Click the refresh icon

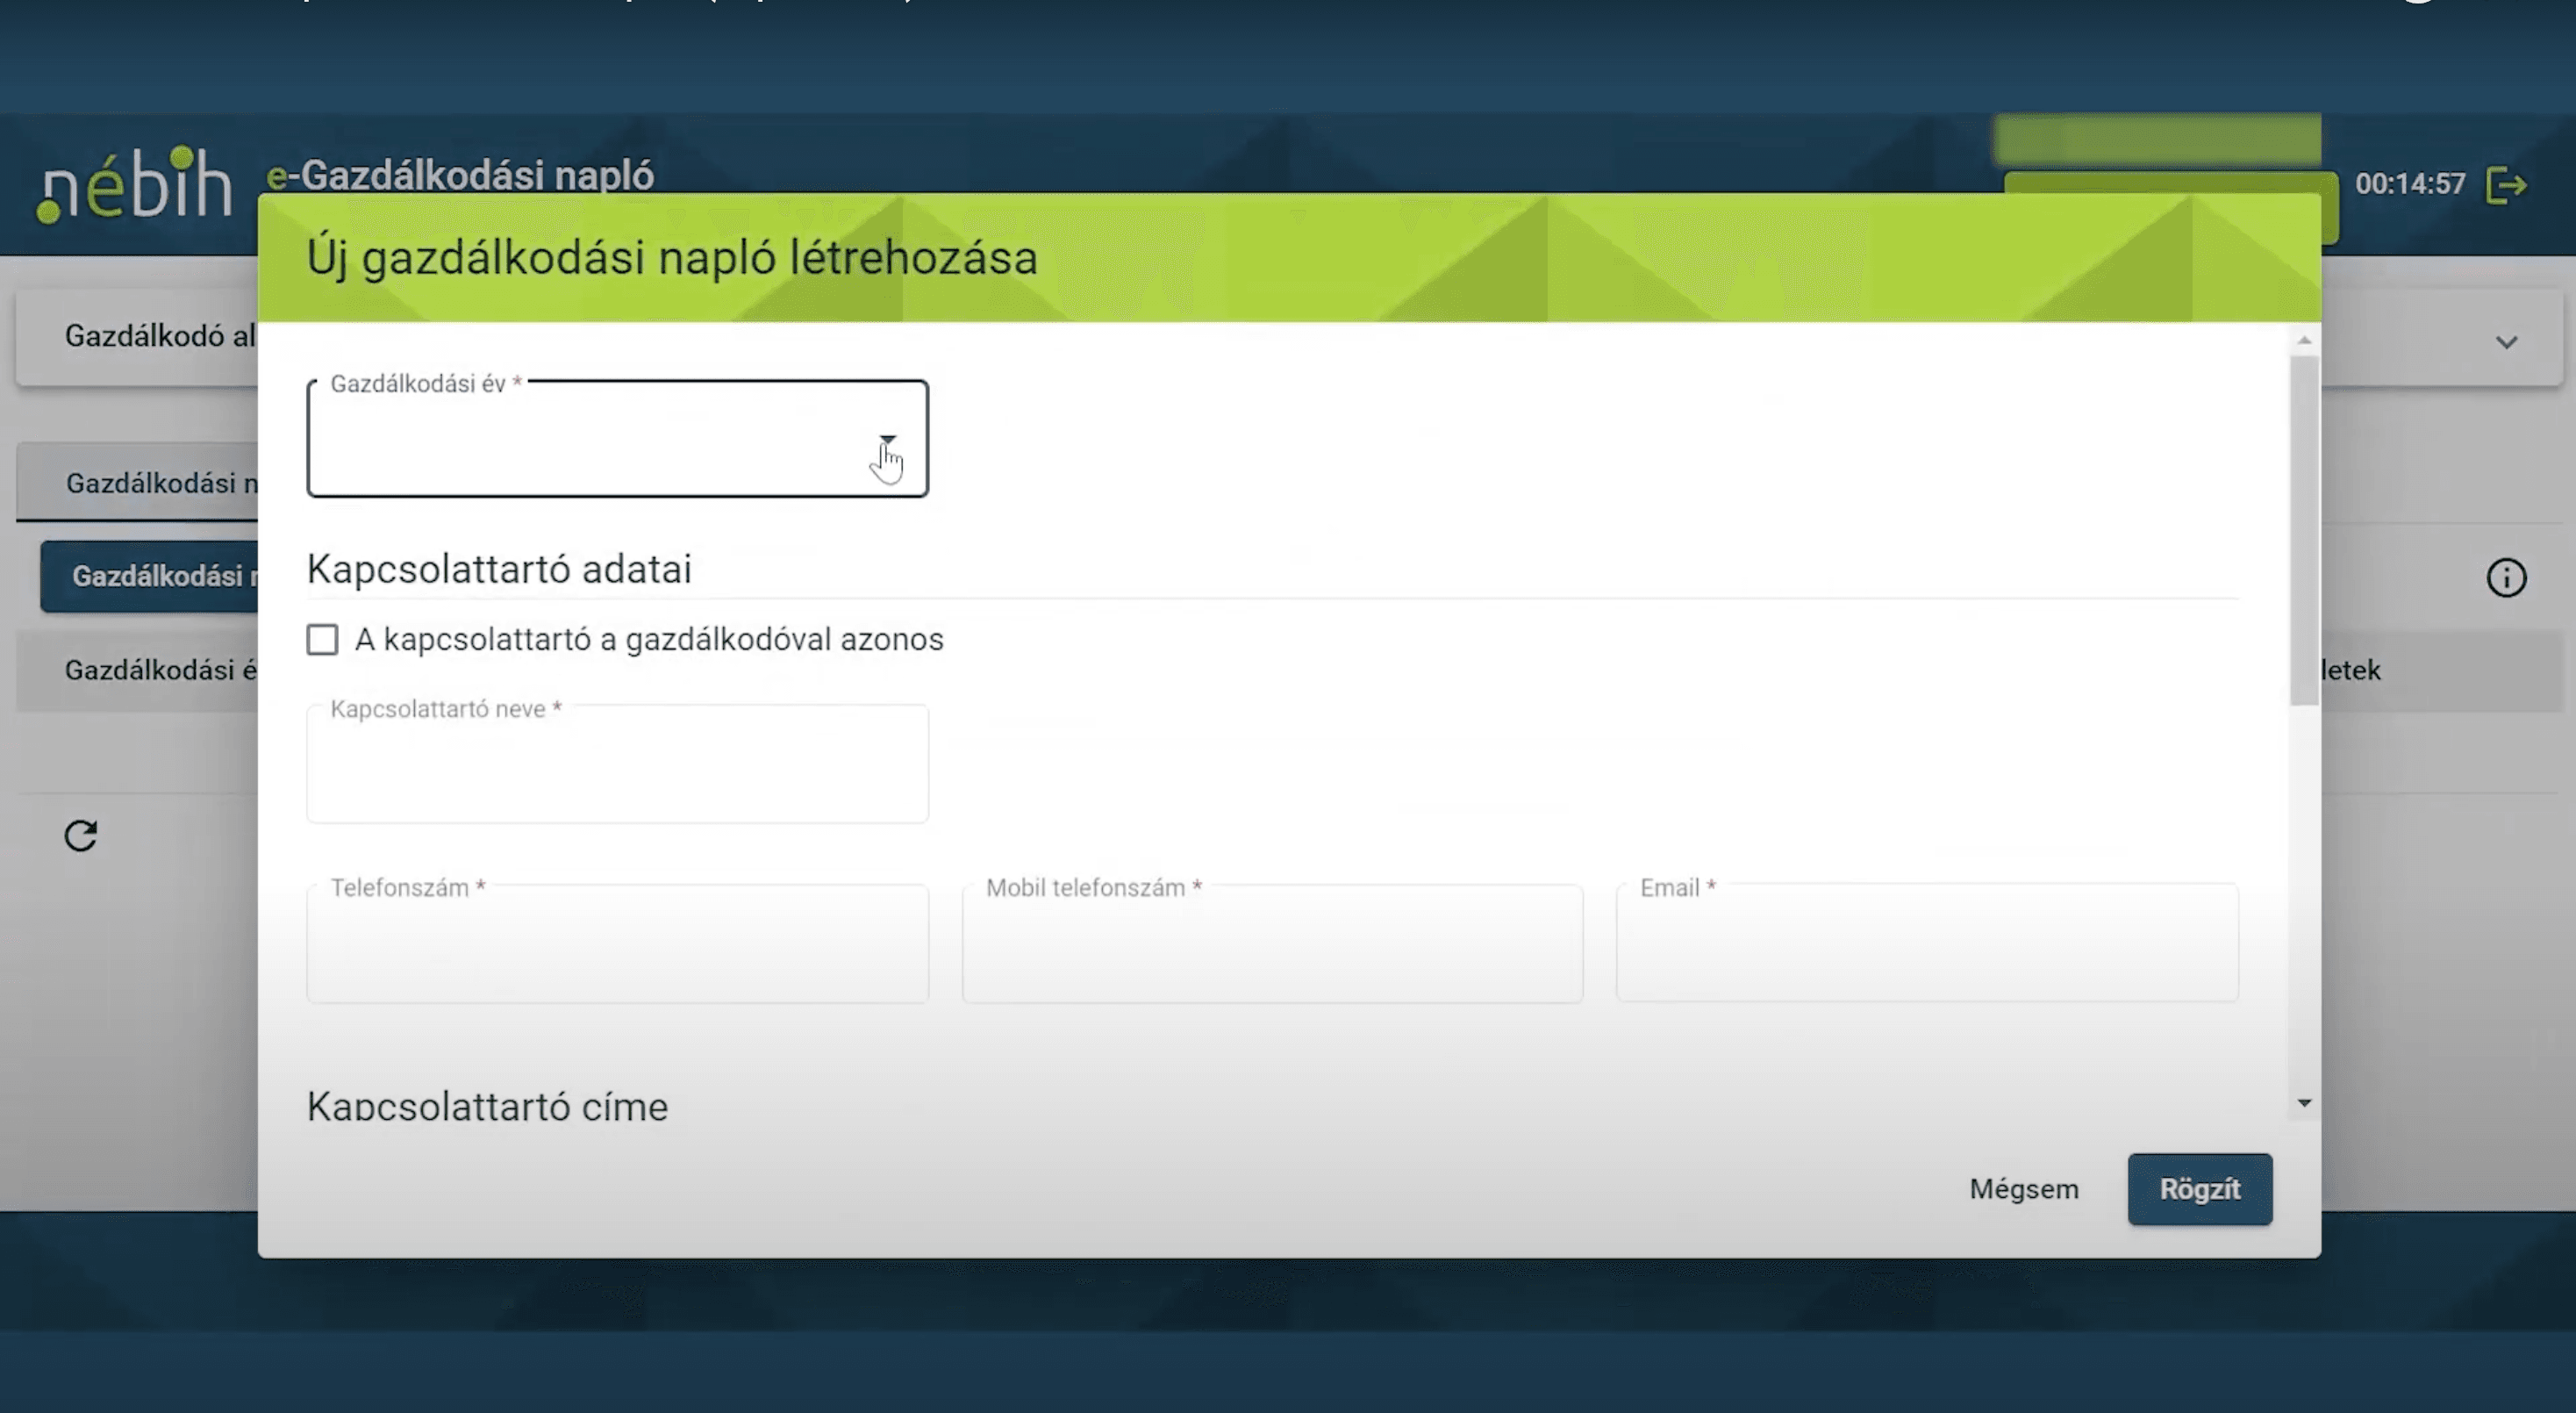(x=81, y=836)
